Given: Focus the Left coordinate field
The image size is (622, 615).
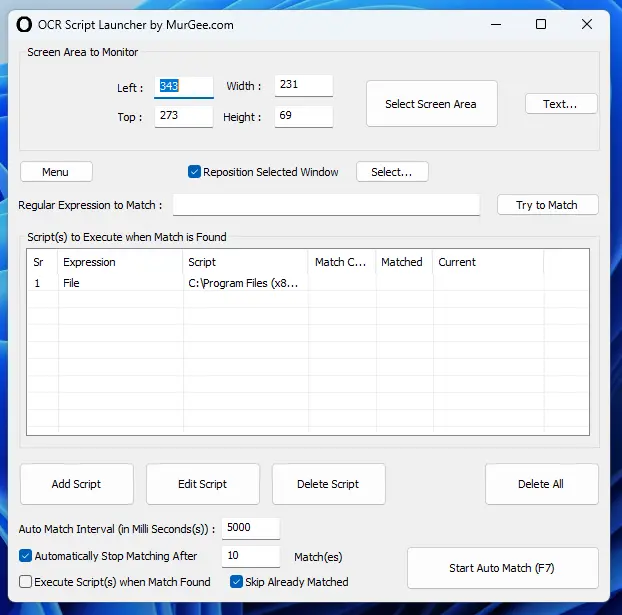Looking at the screenshot, I should pos(184,87).
